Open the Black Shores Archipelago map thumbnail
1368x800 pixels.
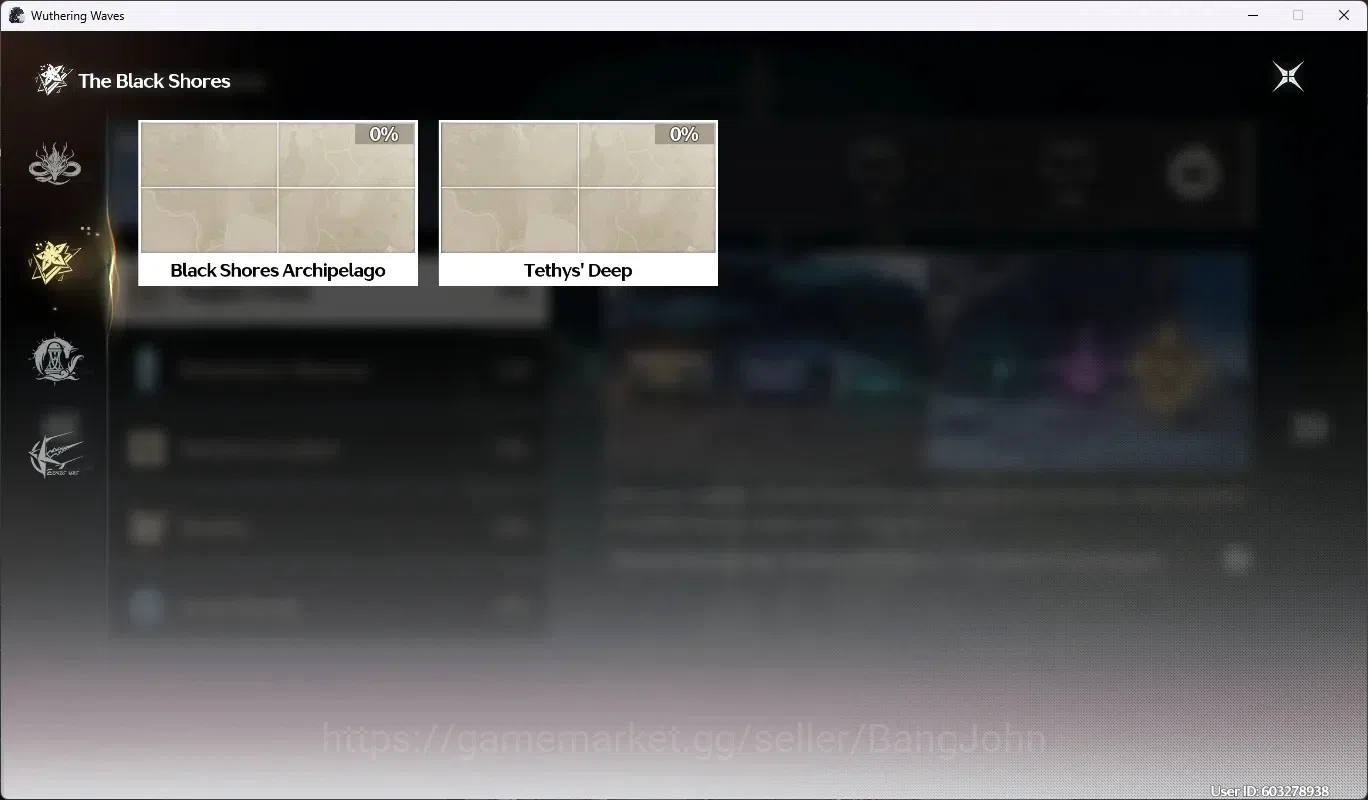pyautogui.click(x=278, y=188)
